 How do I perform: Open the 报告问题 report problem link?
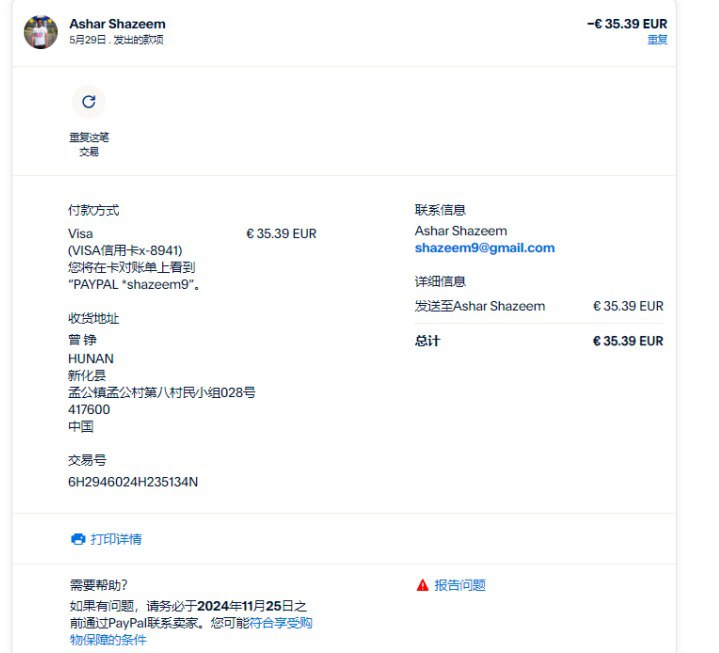(460, 585)
